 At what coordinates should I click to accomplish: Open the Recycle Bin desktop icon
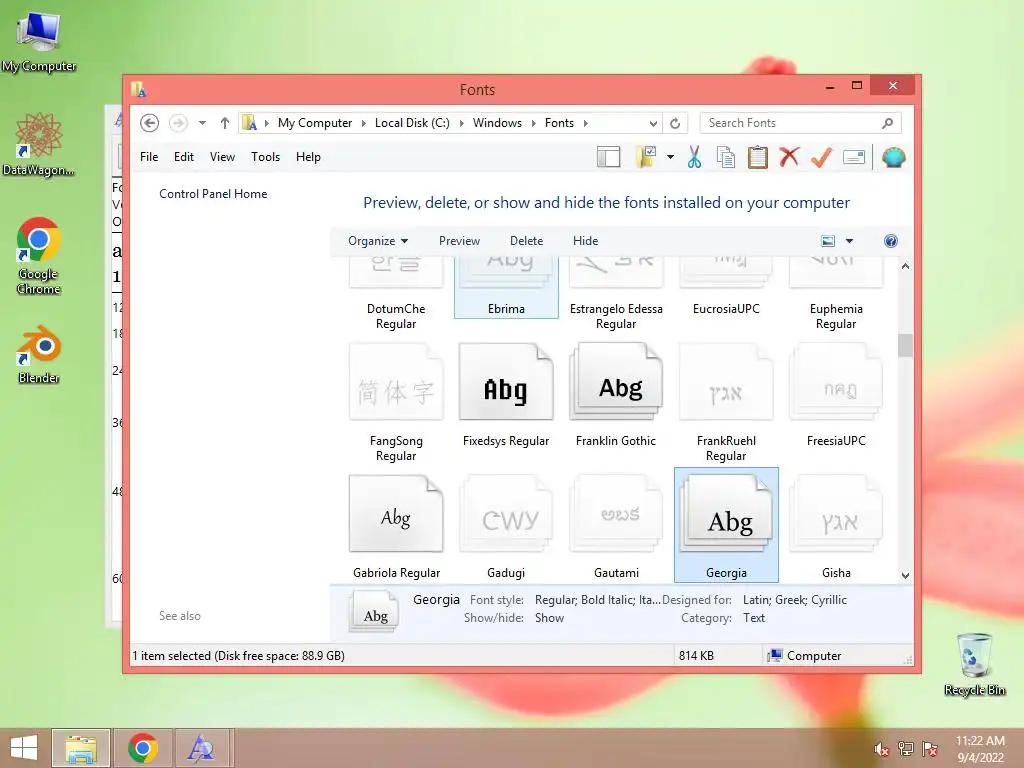[x=974, y=664]
